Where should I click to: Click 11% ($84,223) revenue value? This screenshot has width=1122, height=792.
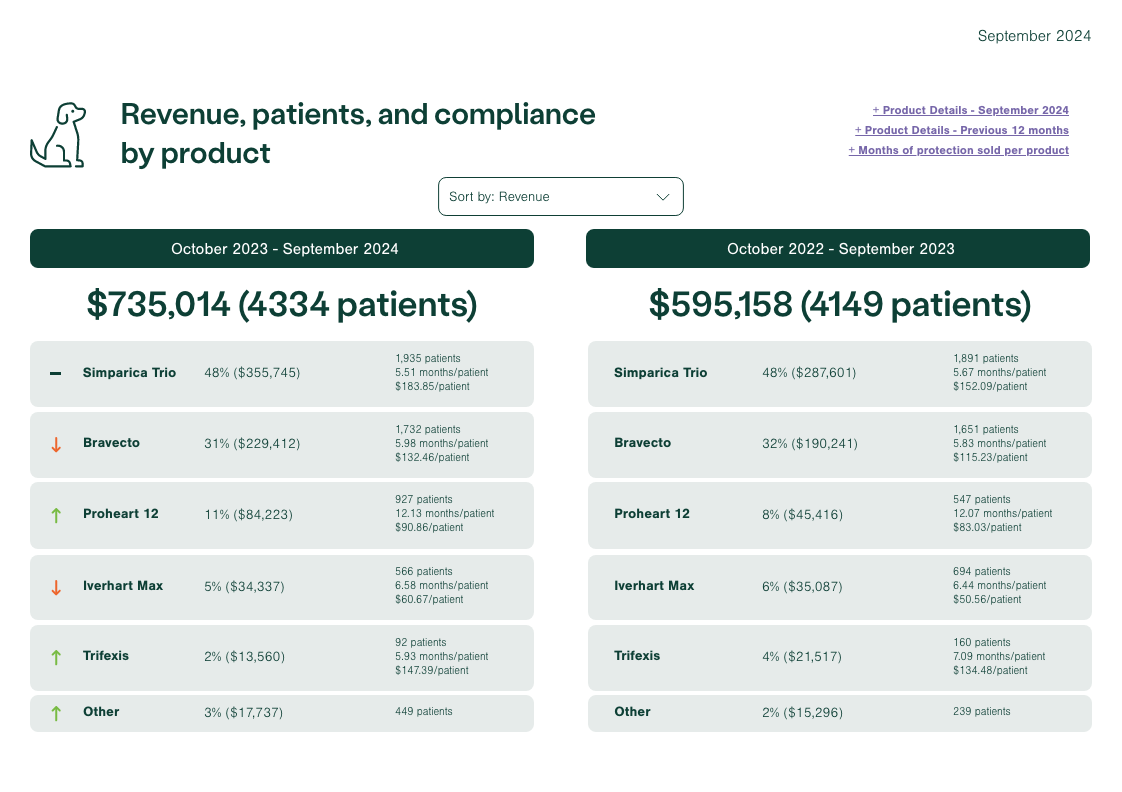click(248, 514)
